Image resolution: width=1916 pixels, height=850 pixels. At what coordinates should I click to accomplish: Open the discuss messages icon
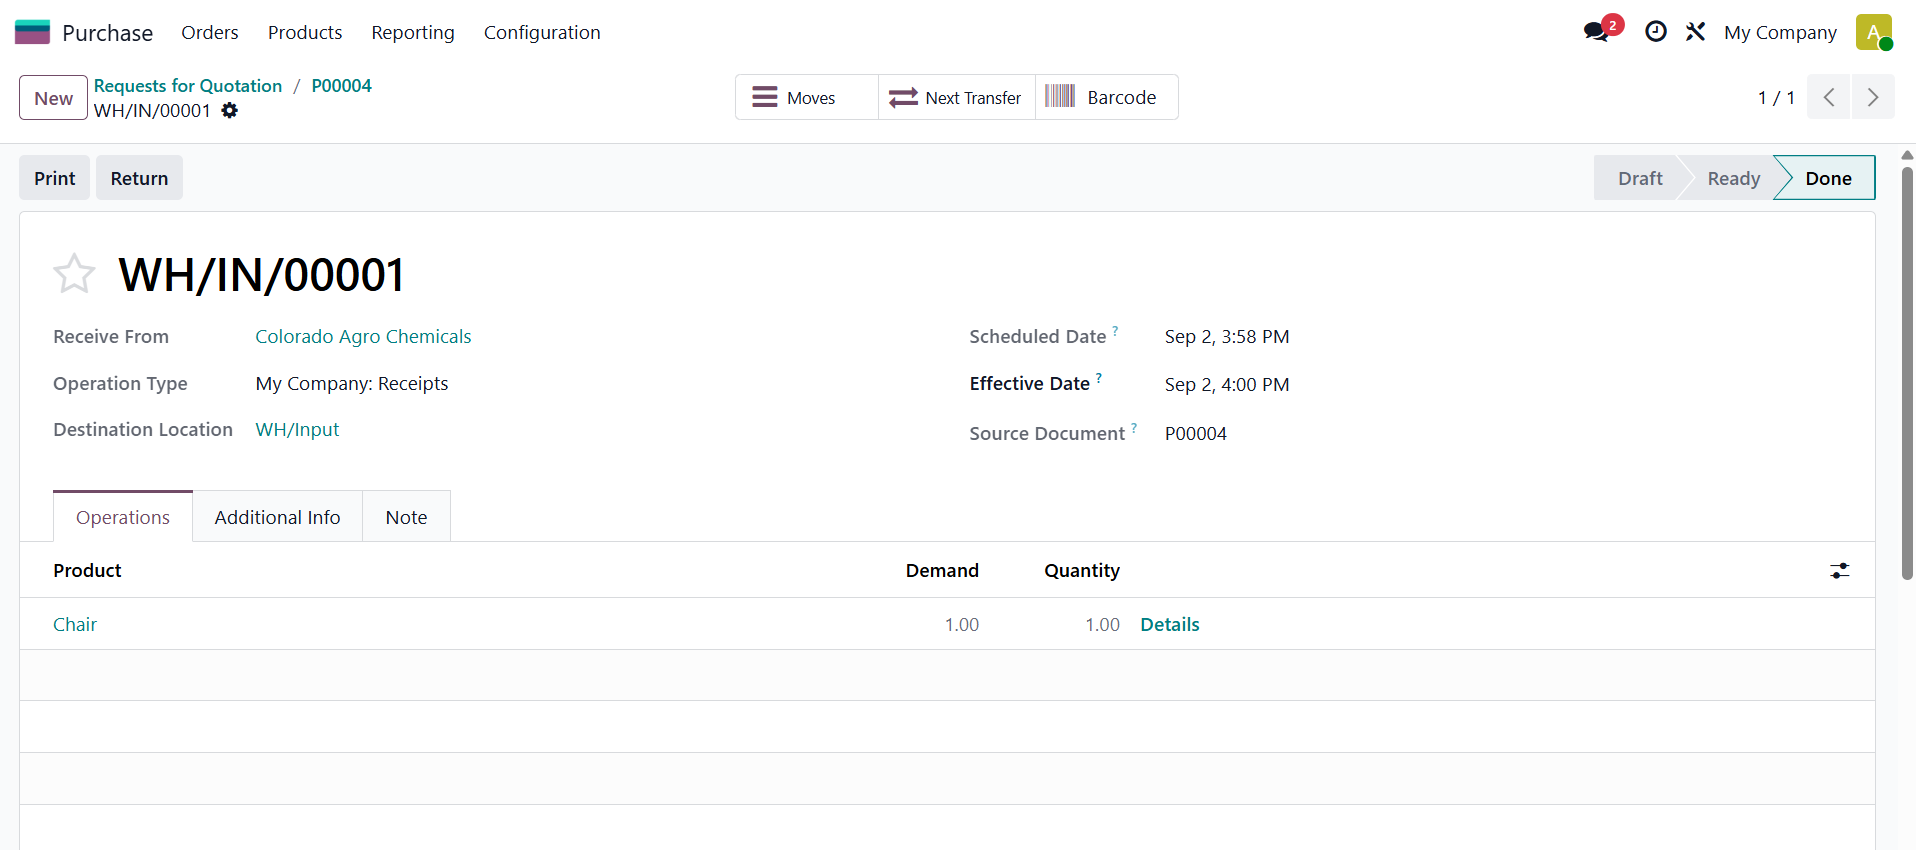click(x=1597, y=32)
